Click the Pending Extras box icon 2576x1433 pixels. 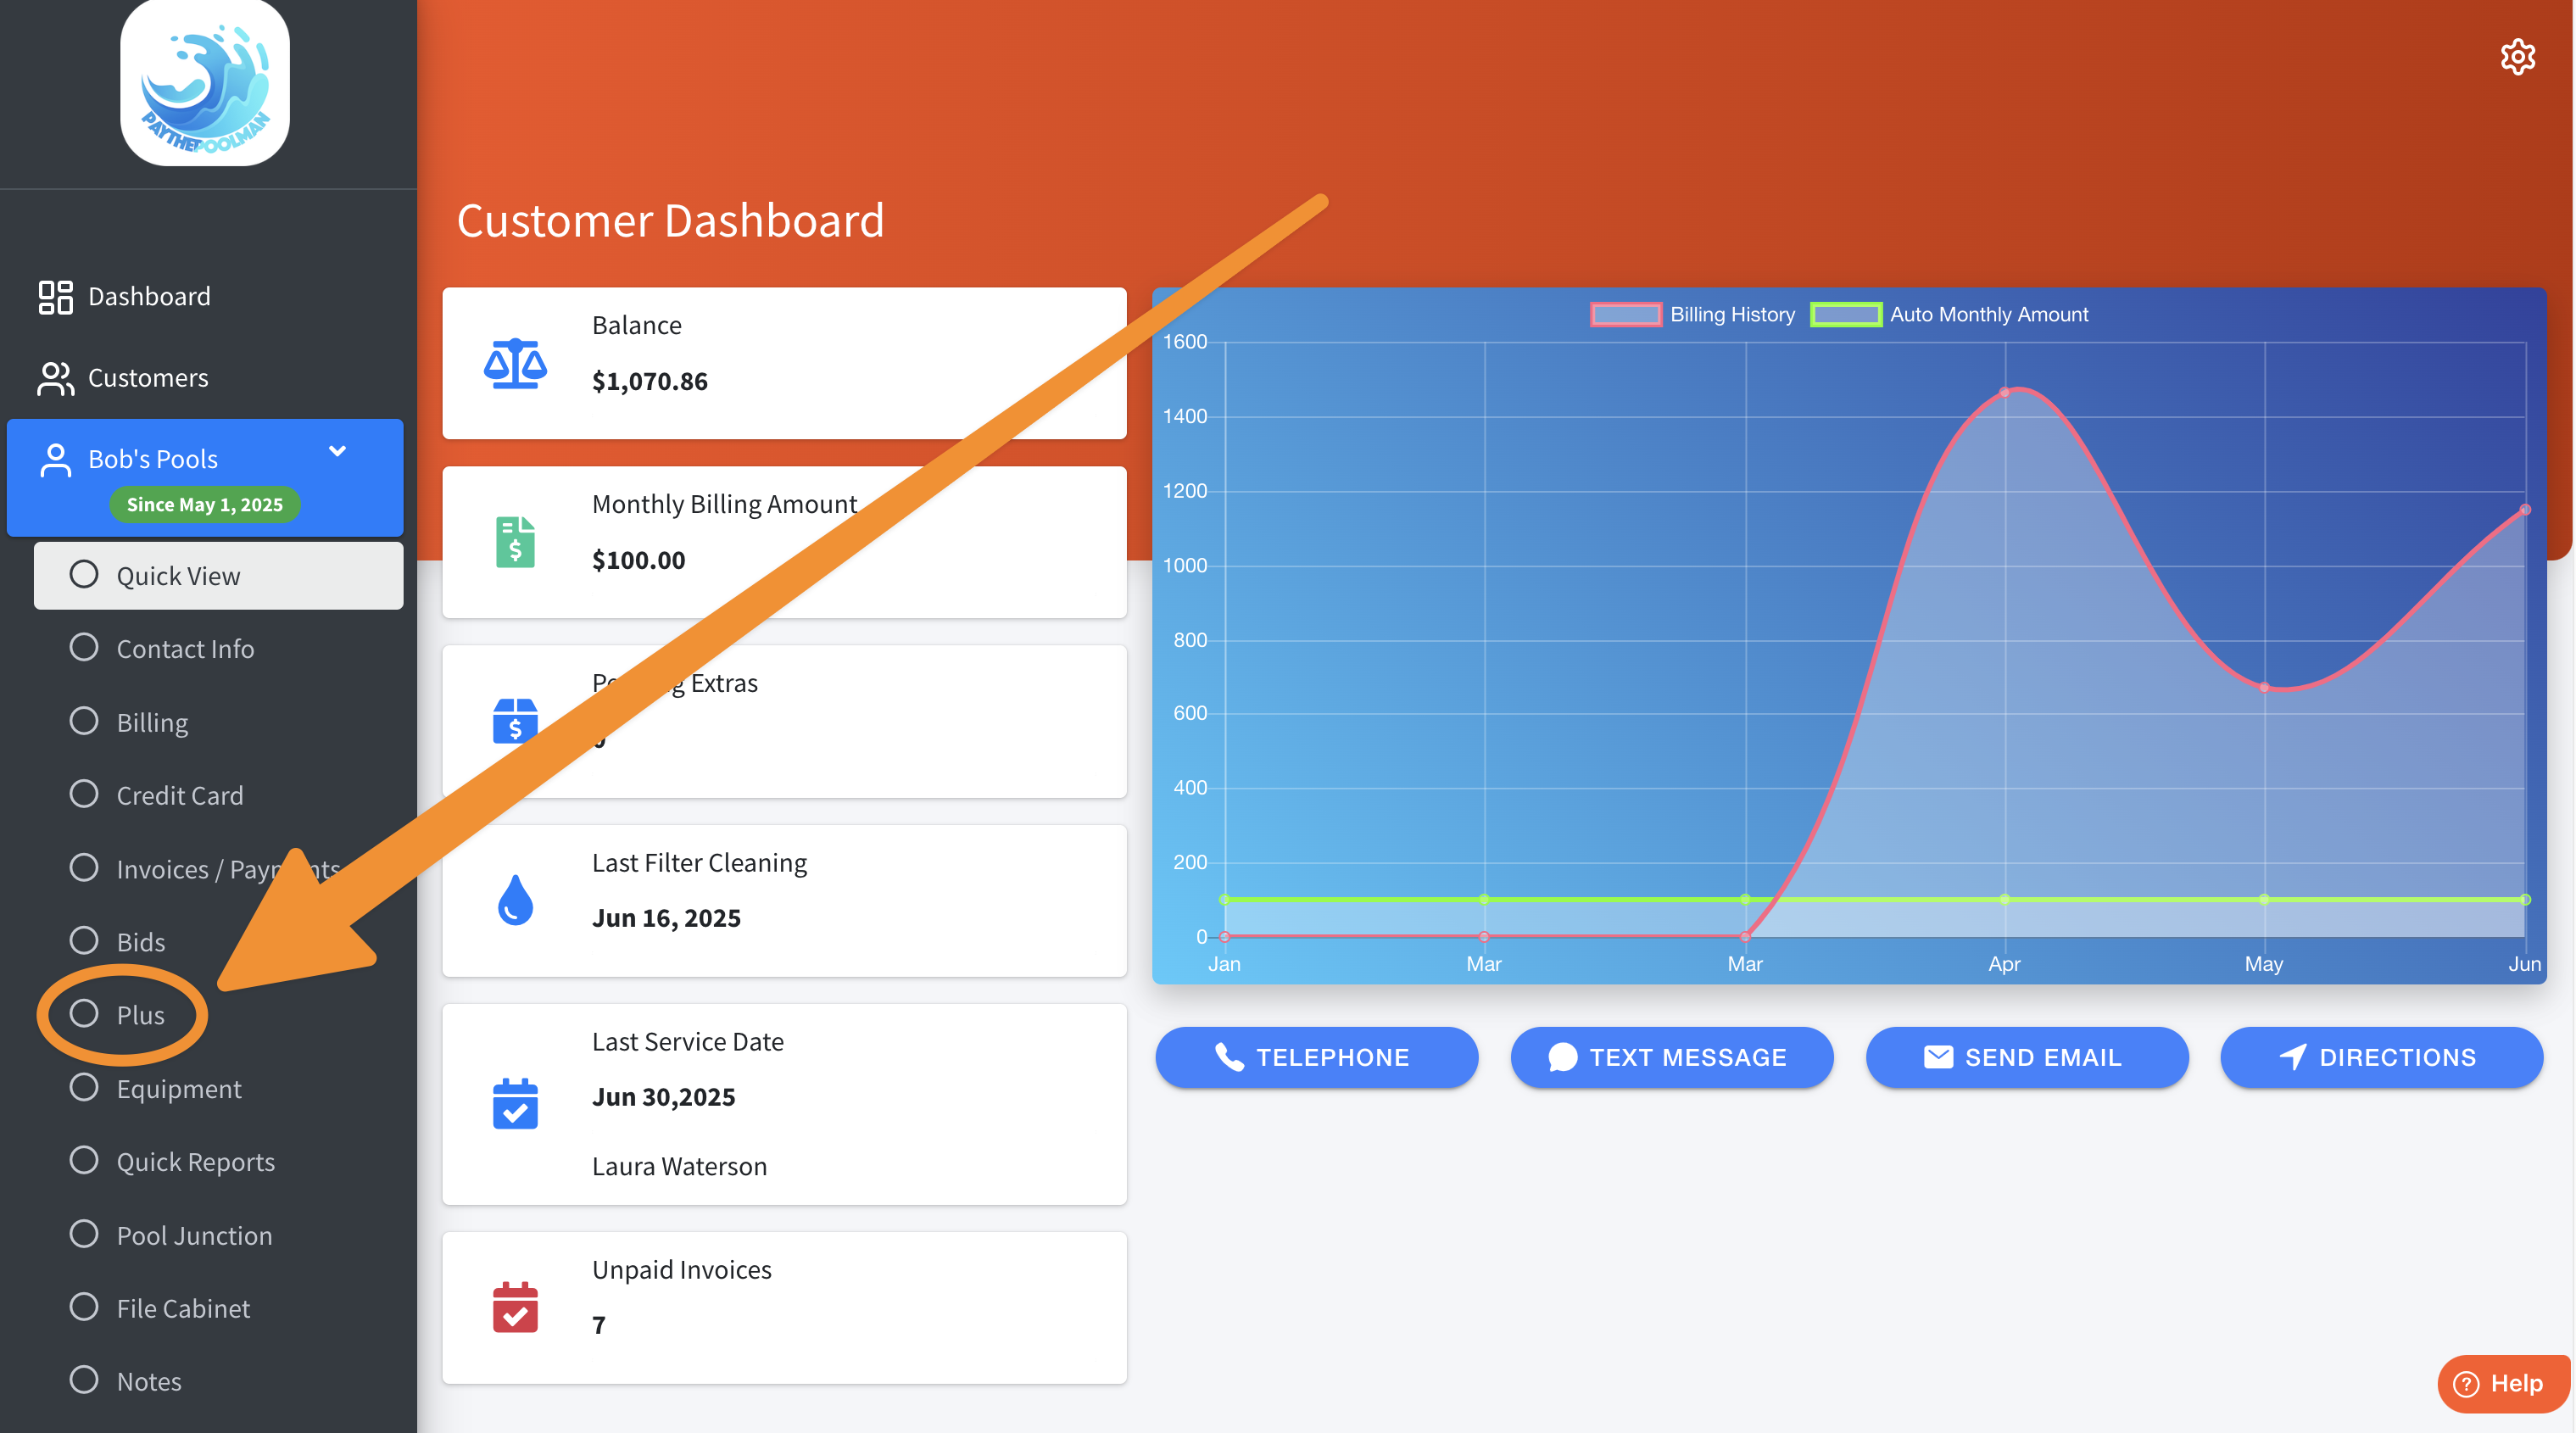coord(515,721)
